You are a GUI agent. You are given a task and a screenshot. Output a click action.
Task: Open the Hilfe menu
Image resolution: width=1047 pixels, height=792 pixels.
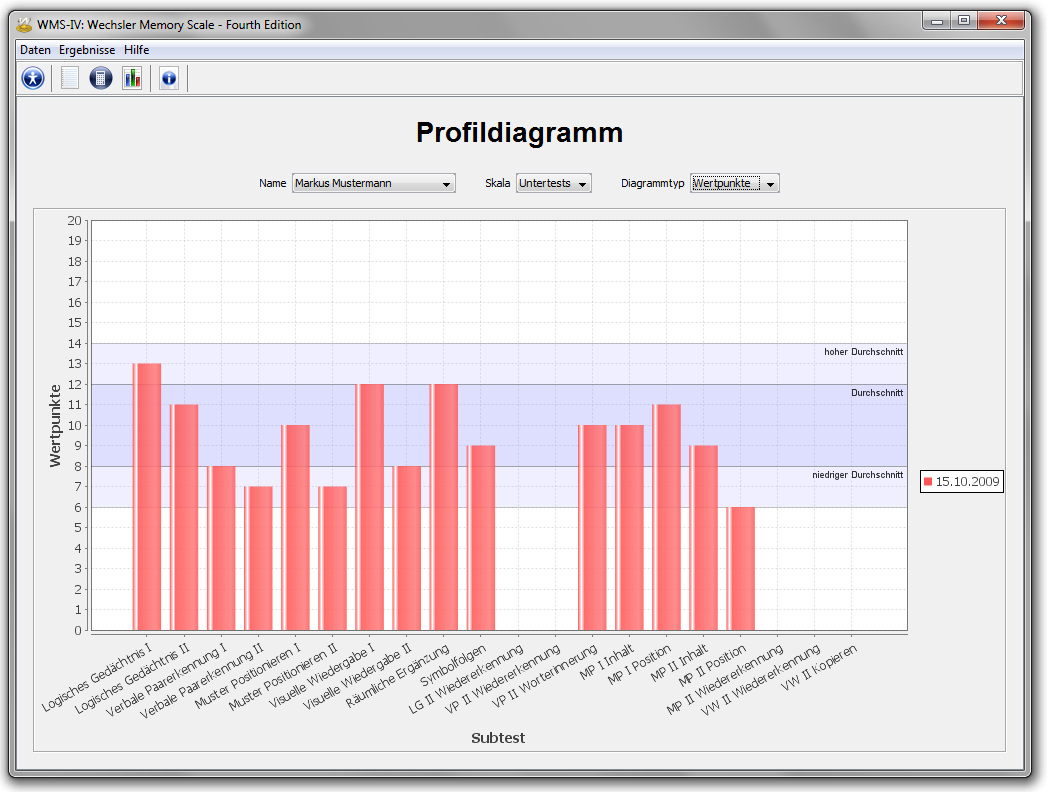tap(137, 50)
